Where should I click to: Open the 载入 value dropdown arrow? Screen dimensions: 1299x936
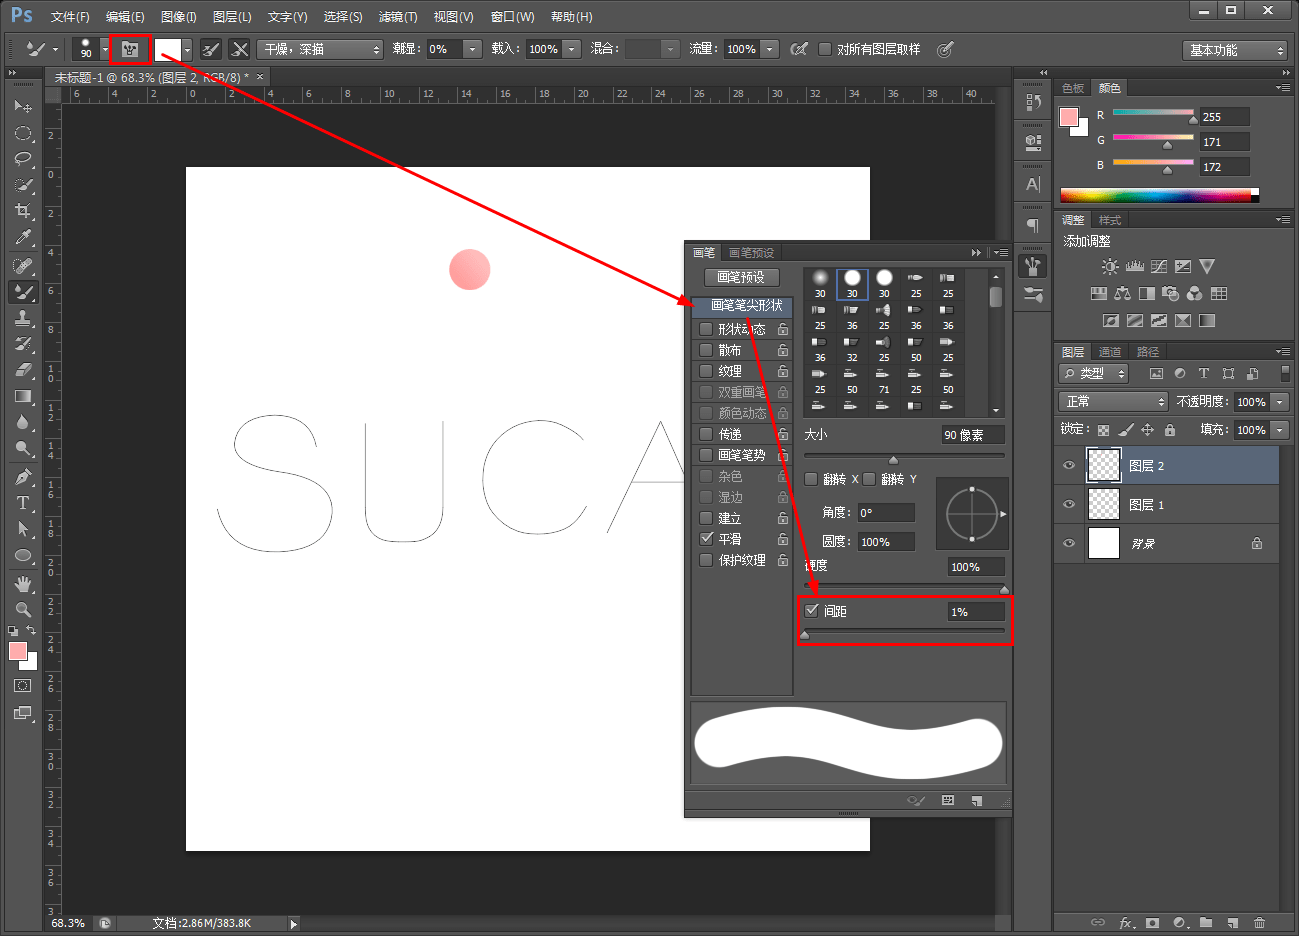pyautogui.click(x=572, y=49)
